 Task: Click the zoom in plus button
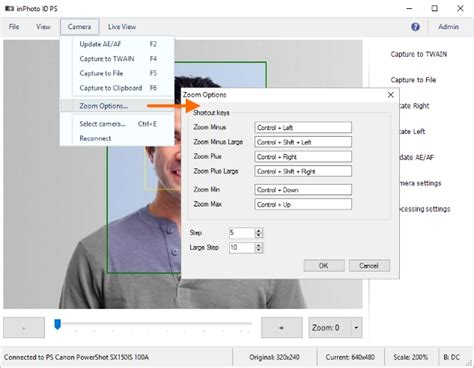pos(282,328)
